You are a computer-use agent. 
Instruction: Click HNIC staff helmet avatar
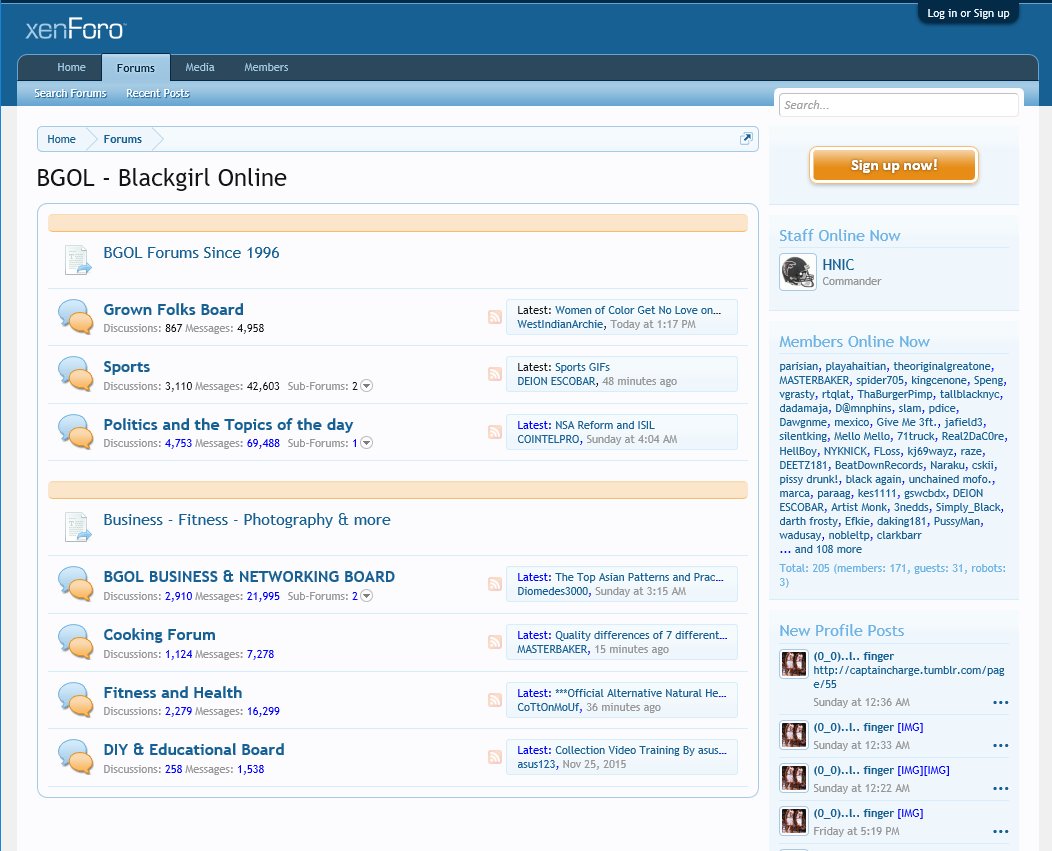[797, 272]
